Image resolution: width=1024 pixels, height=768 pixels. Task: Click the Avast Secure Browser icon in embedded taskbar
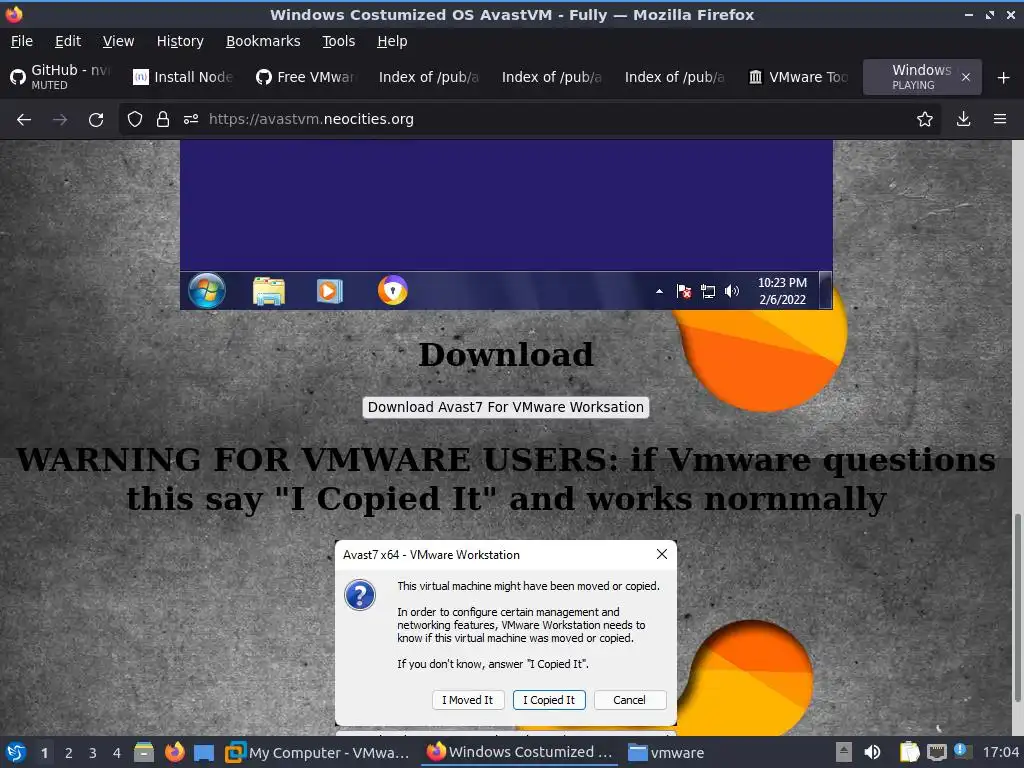(392, 291)
